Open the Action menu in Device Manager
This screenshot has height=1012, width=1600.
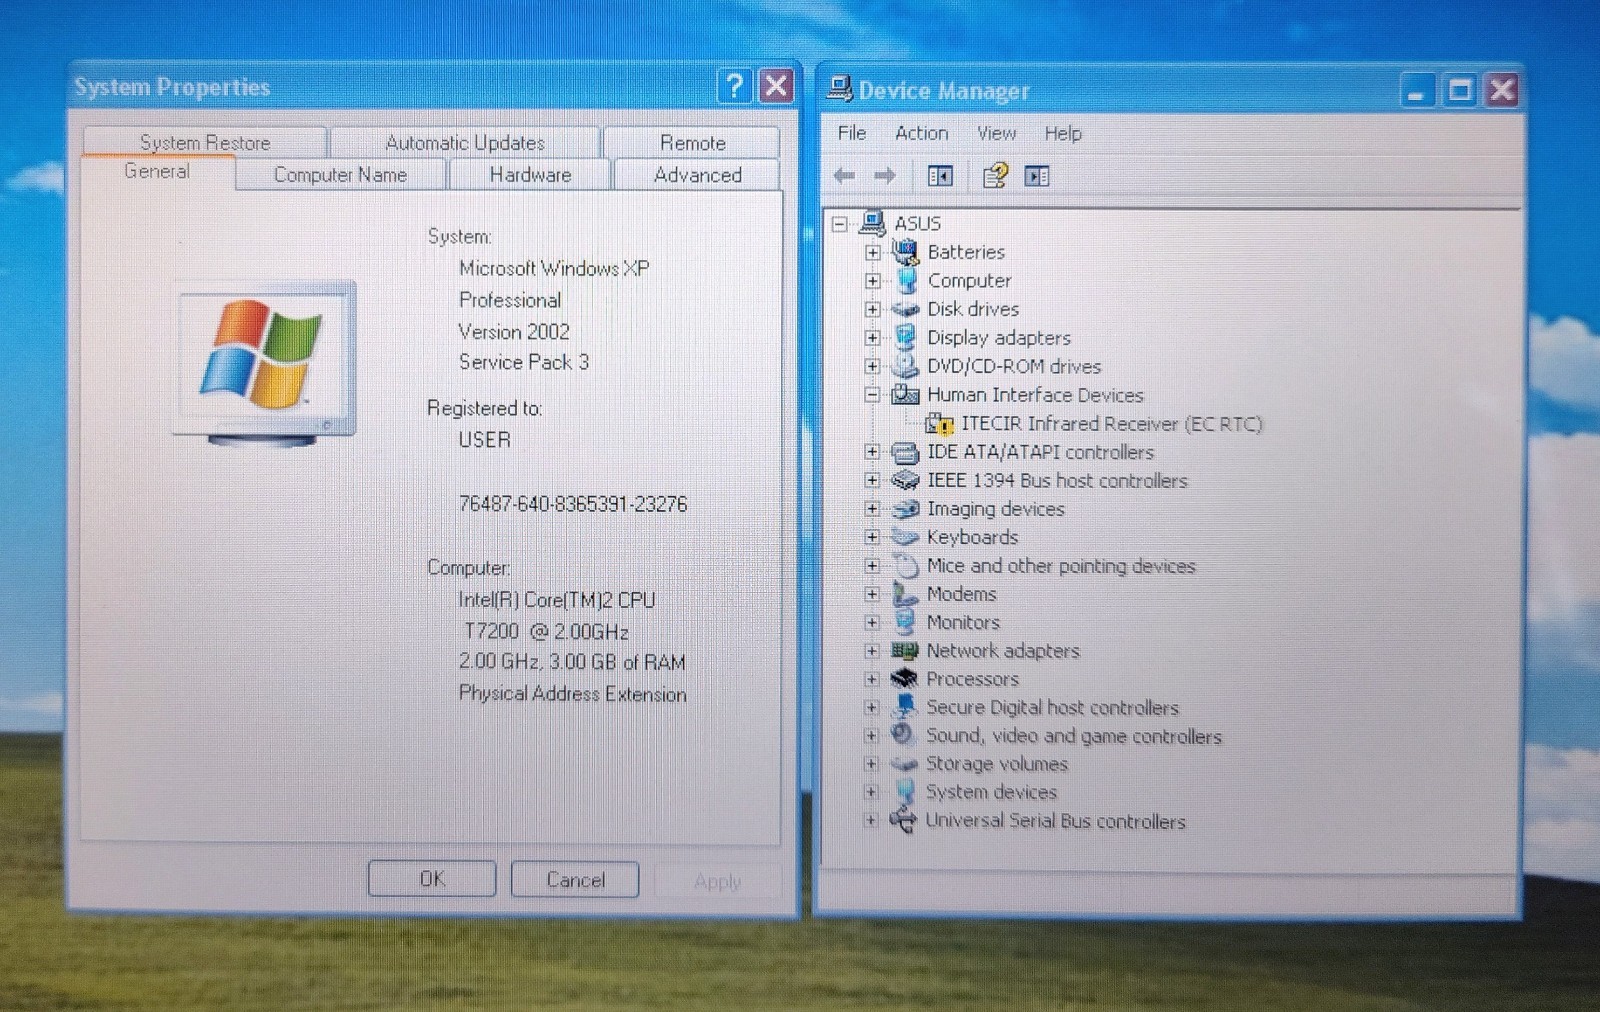921,133
